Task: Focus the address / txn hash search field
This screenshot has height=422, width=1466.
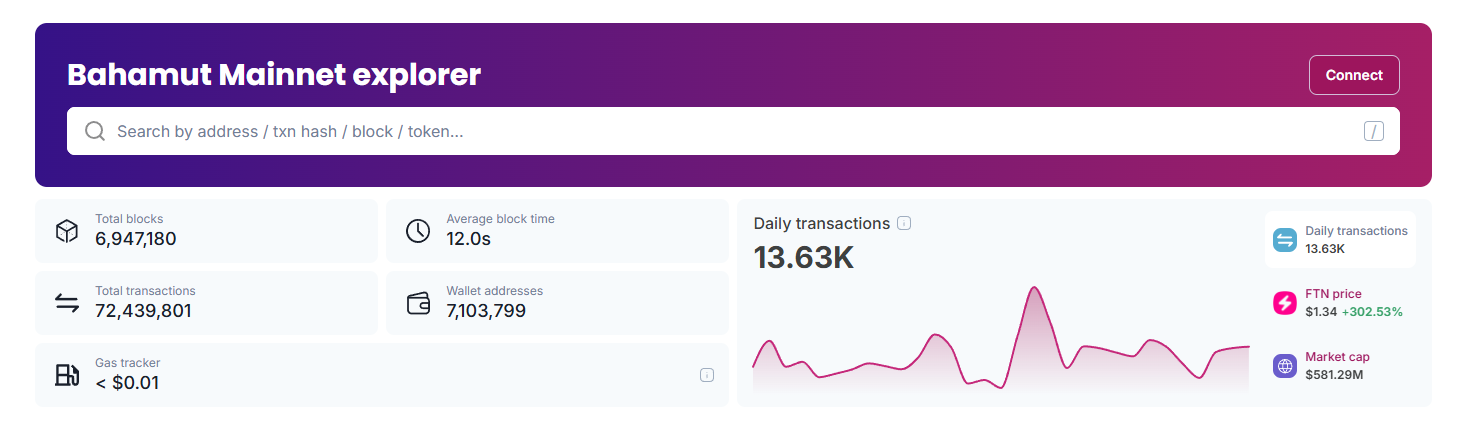Action: pyautogui.click(x=700, y=131)
